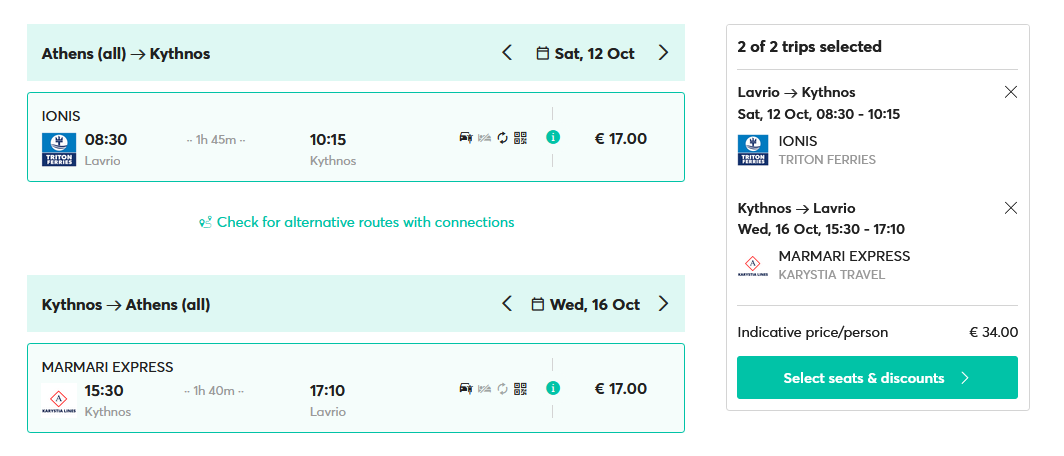Remove the Kythnos → Lavrio selected trip
The width and height of the screenshot is (1064, 456).
tap(1010, 208)
